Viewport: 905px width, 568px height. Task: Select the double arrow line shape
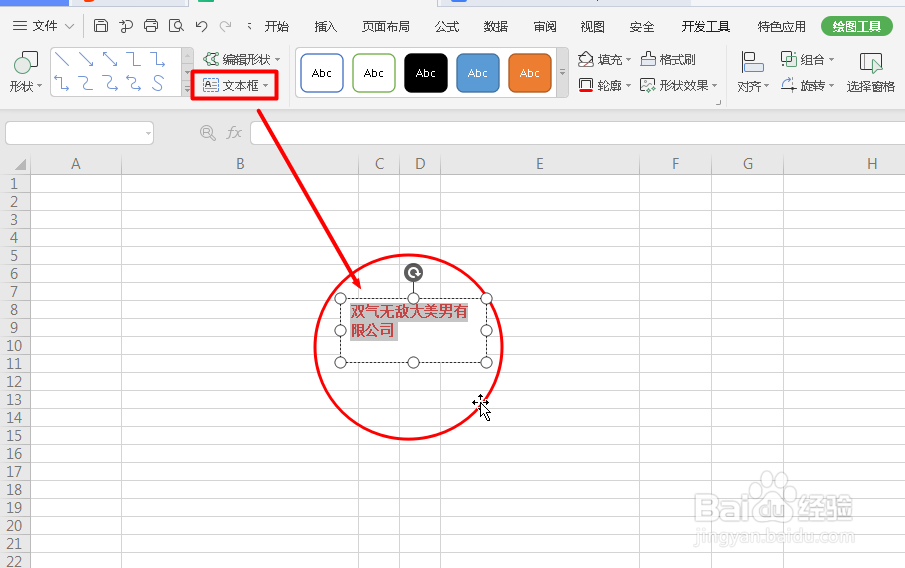(110, 59)
